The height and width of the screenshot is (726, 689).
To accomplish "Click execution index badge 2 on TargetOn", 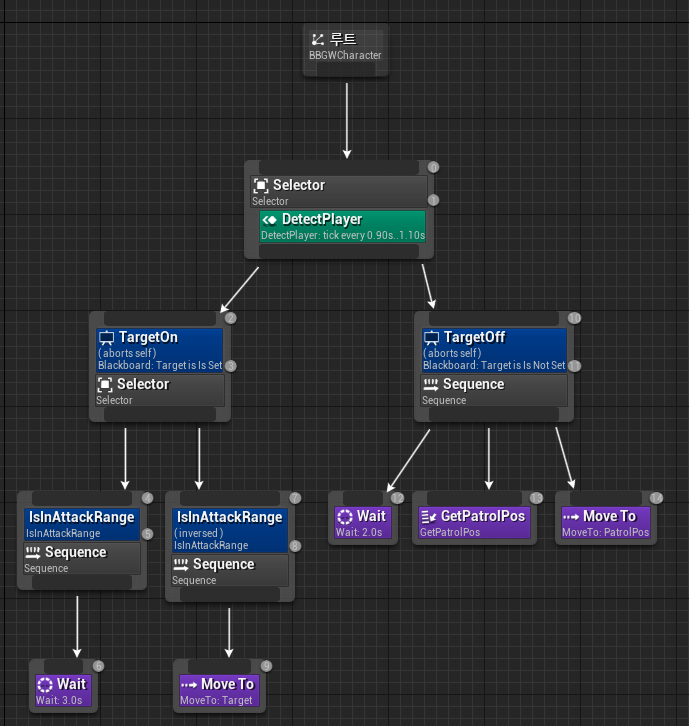I will point(231,318).
